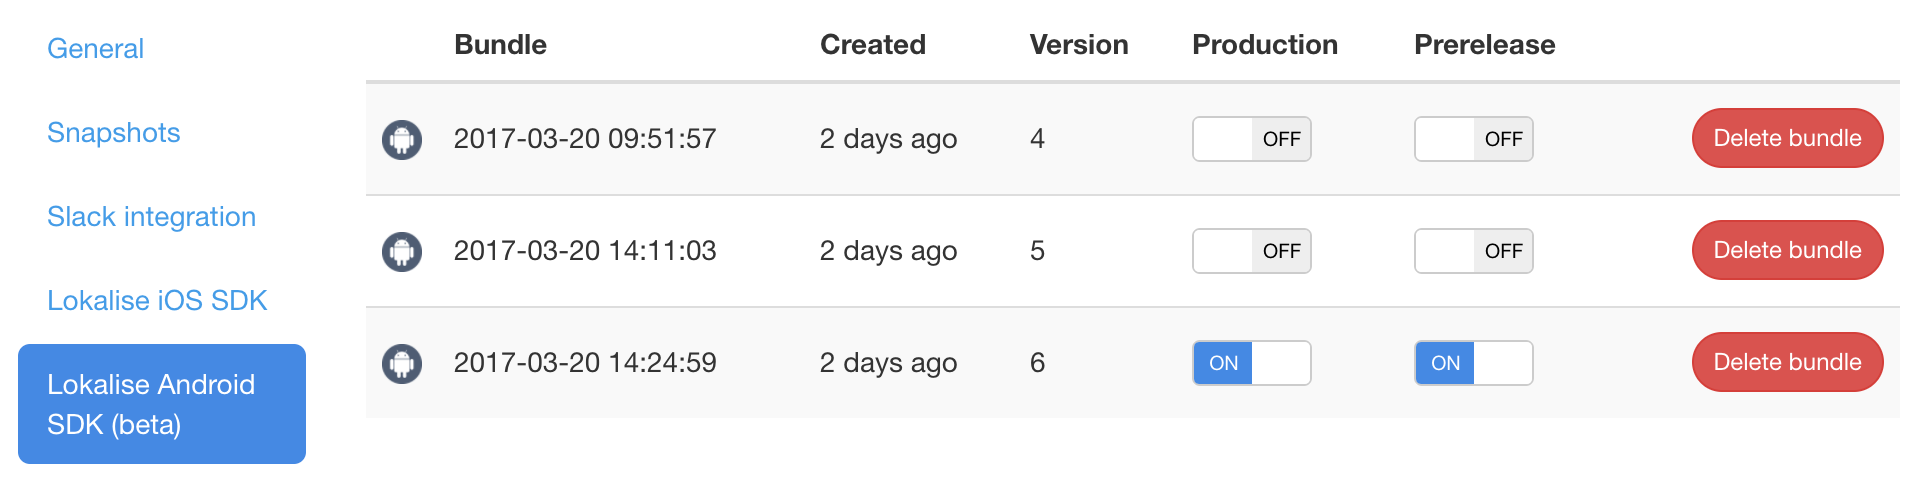
Task: Select Lokalise iOS SDK section
Action: 157,300
